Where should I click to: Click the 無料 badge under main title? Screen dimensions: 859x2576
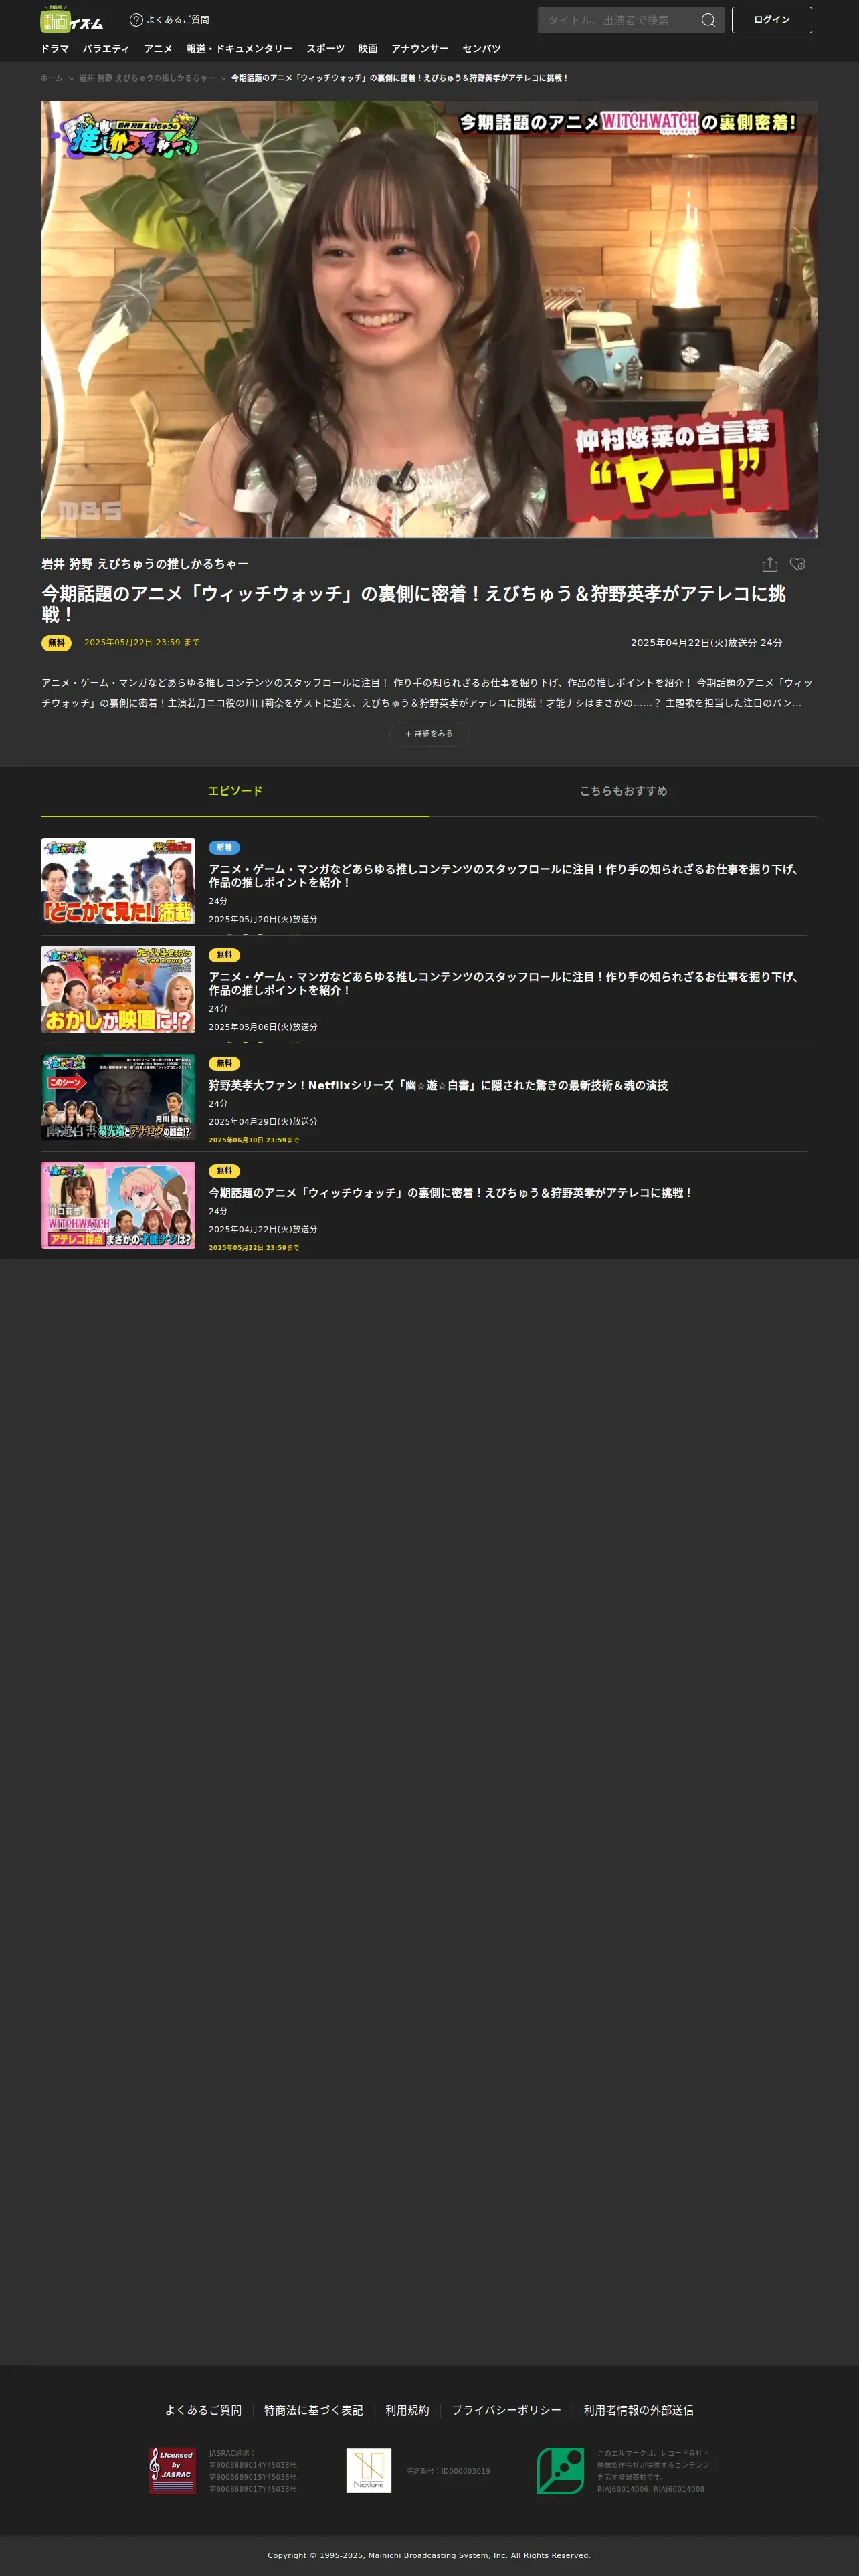pyautogui.click(x=56, y=643)
